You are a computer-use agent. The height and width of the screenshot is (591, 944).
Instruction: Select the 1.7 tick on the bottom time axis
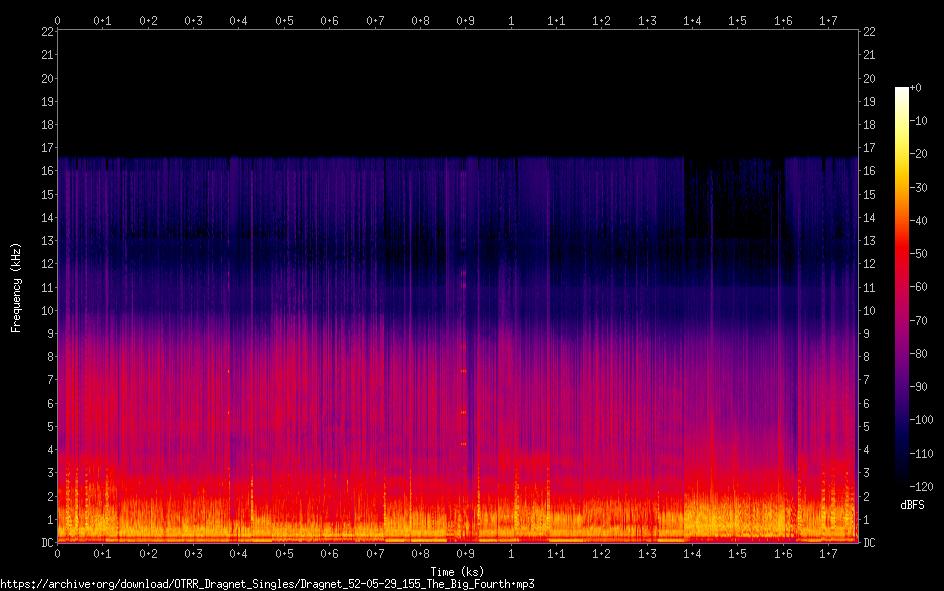[828, 553]
